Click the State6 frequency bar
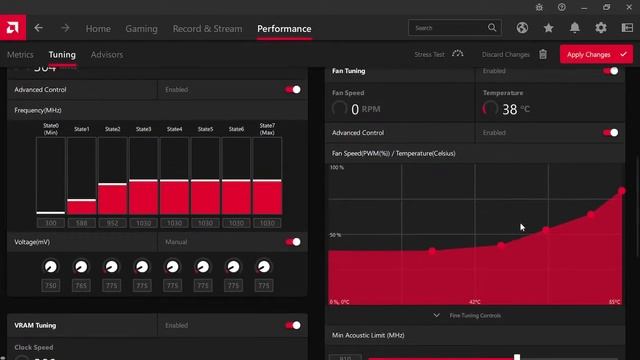Image resolution: width=640 pixels, height=360 pixels. click(x=236, y=176)
